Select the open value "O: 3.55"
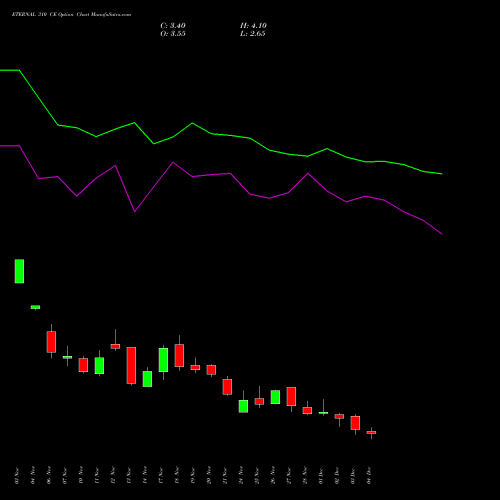This screenshot has width=500, height=500. (x=173, y=34)
